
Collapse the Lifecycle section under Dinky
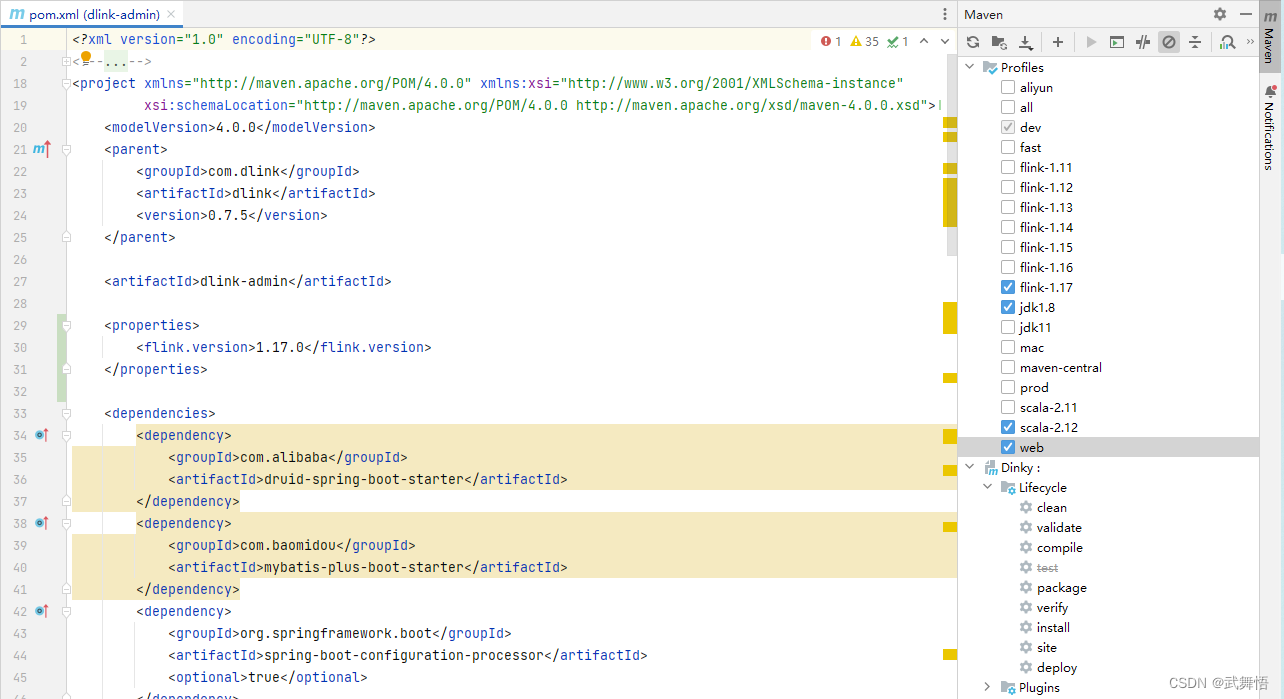(x=988, y=487)
